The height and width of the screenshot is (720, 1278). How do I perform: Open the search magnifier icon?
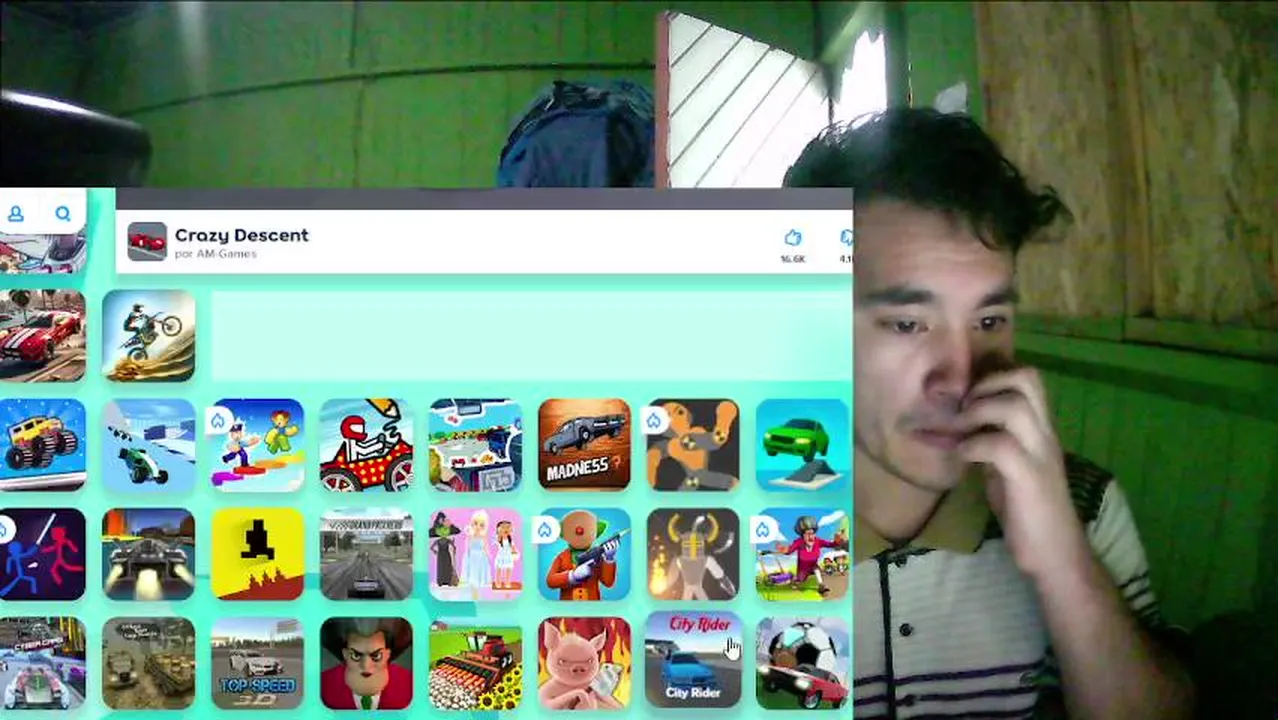click(x=63, y=213)
